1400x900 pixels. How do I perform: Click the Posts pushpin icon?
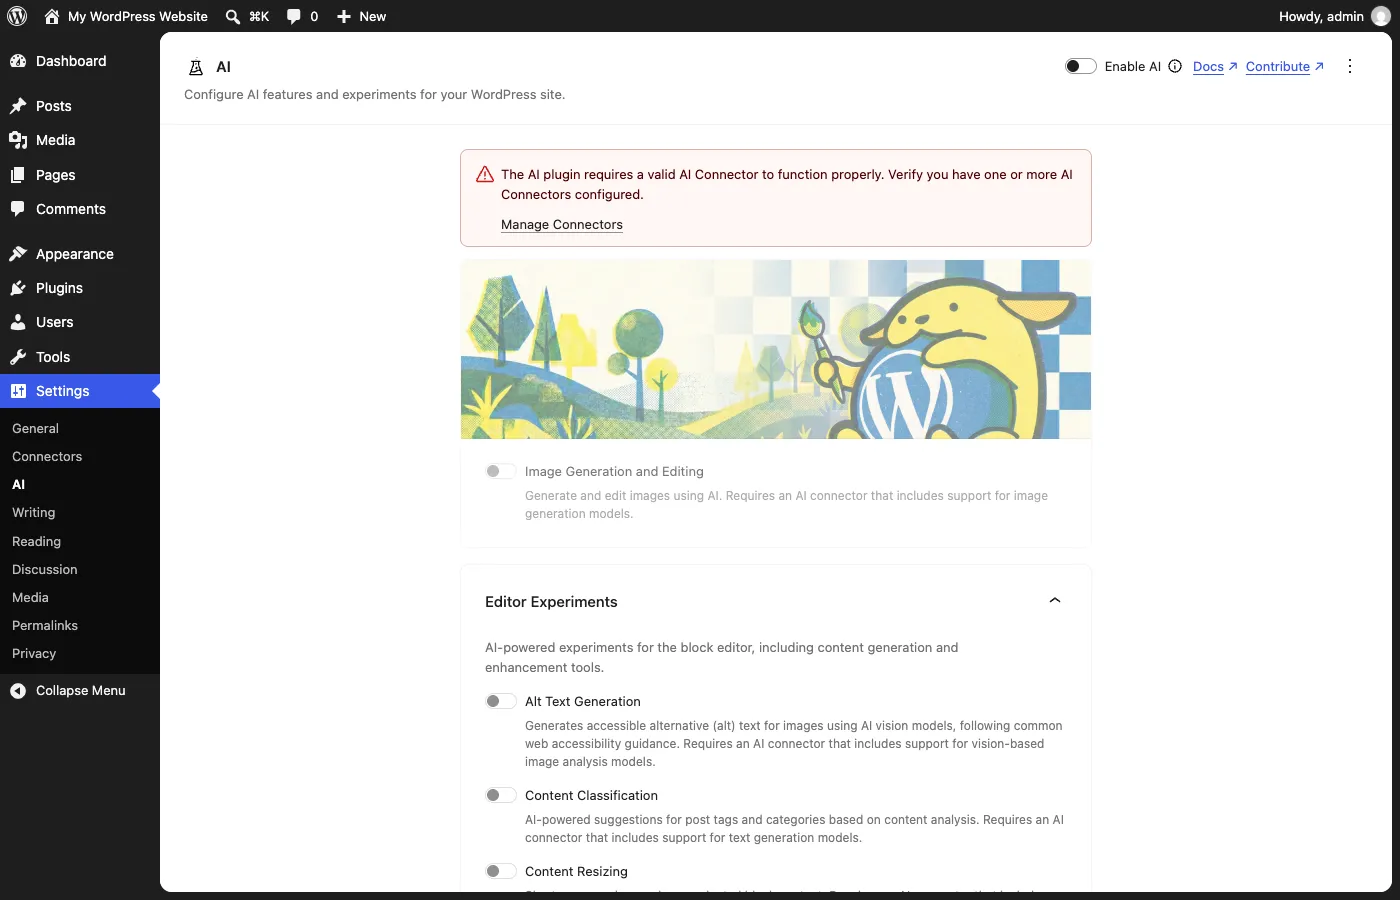(18, 106)
